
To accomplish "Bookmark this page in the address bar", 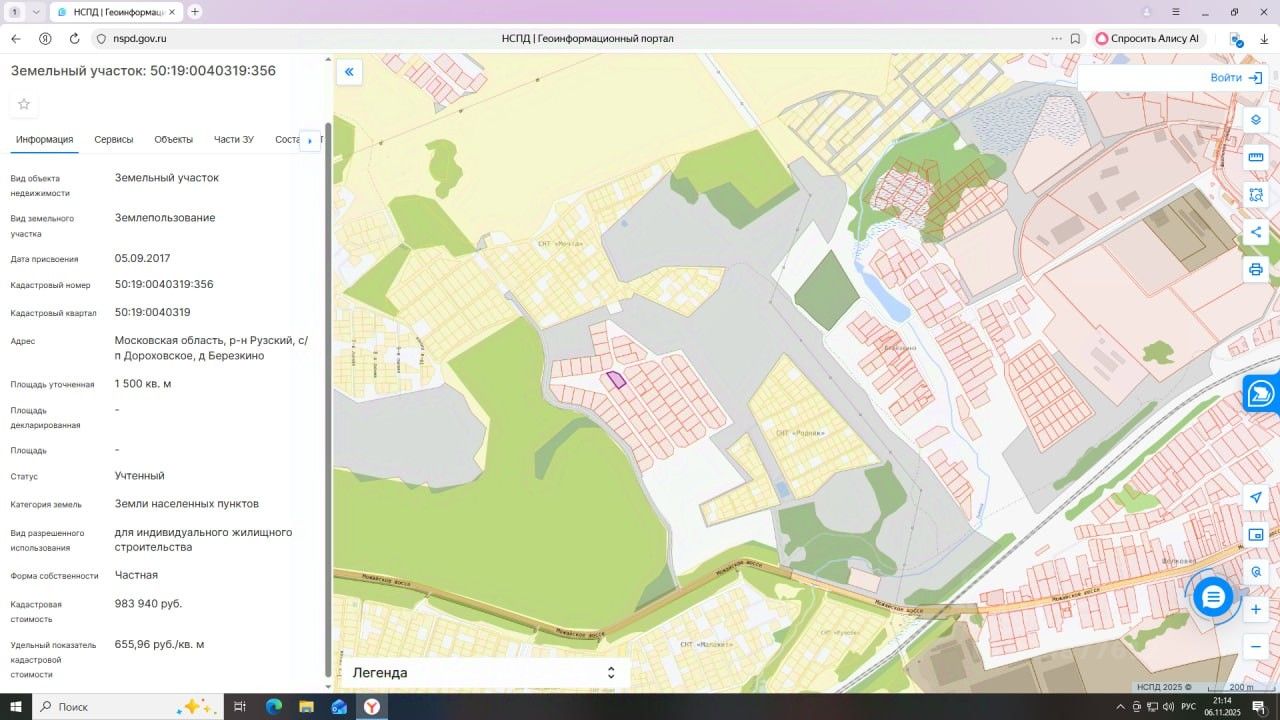I will pos(1075,38).
